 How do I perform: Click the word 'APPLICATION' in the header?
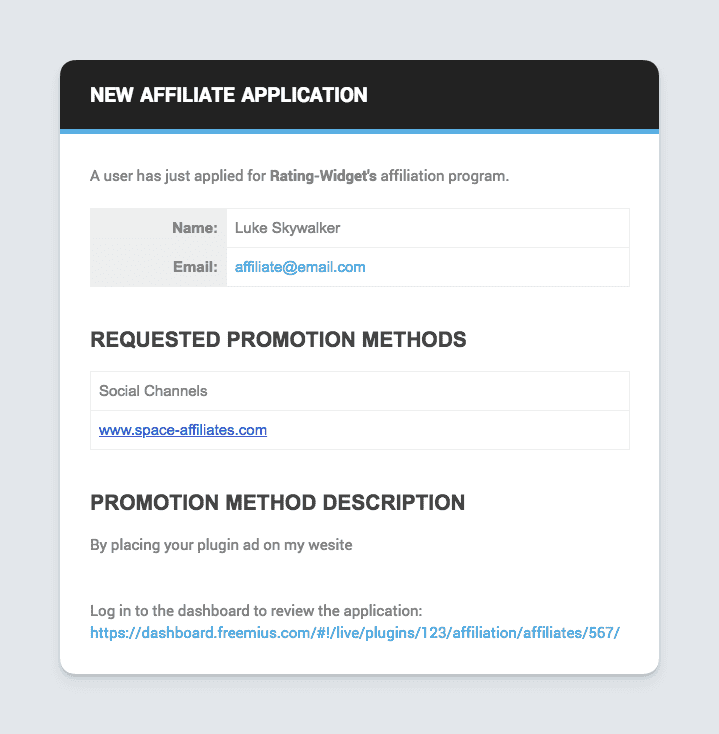(304, 95)
